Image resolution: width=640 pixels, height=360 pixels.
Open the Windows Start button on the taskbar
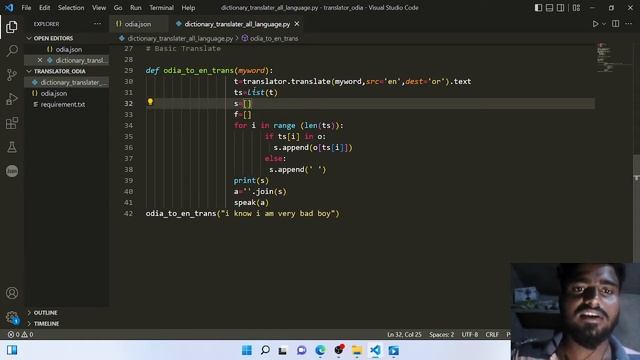point(247,350)
